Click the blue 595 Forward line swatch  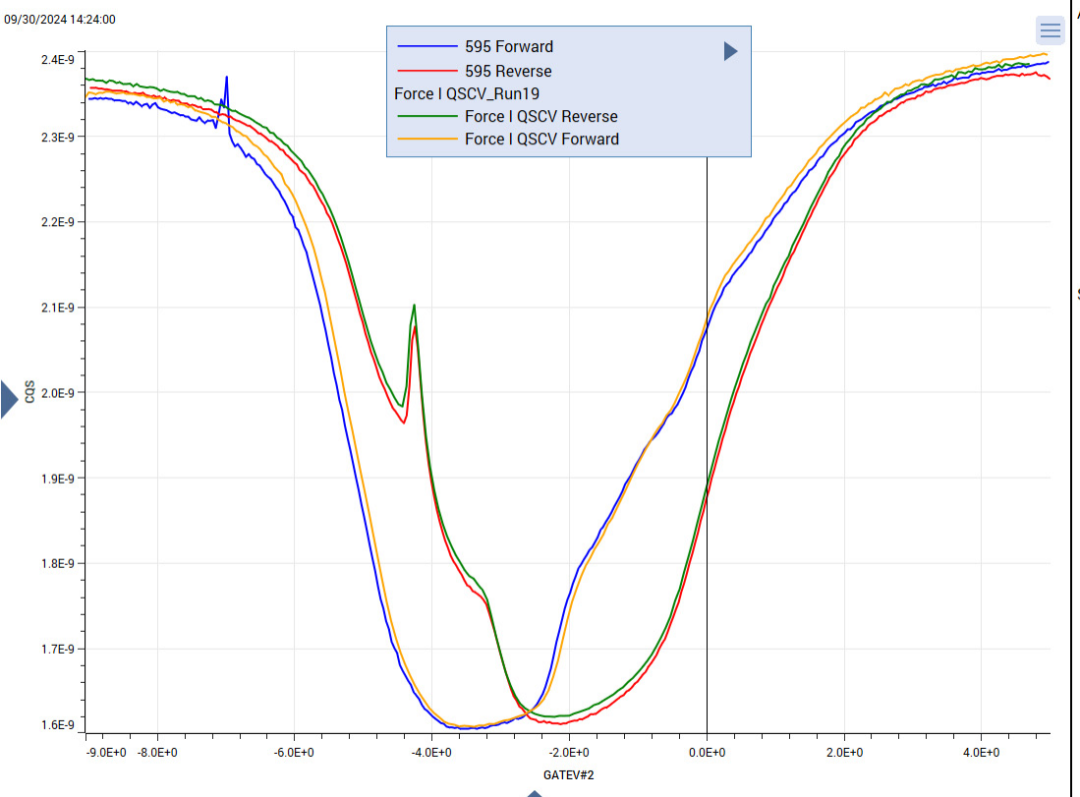(427, 47)
